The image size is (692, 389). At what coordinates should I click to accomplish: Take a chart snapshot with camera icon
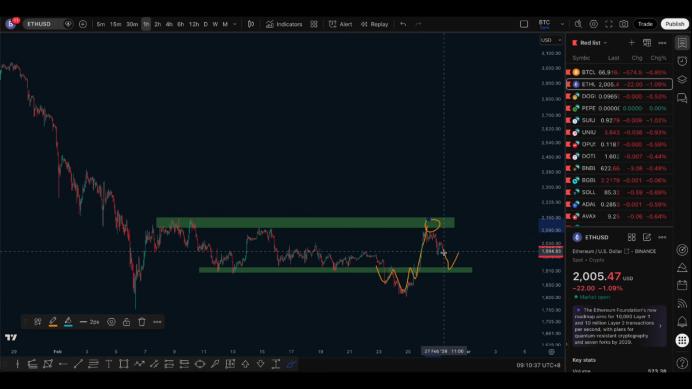(x=624, y=24)
